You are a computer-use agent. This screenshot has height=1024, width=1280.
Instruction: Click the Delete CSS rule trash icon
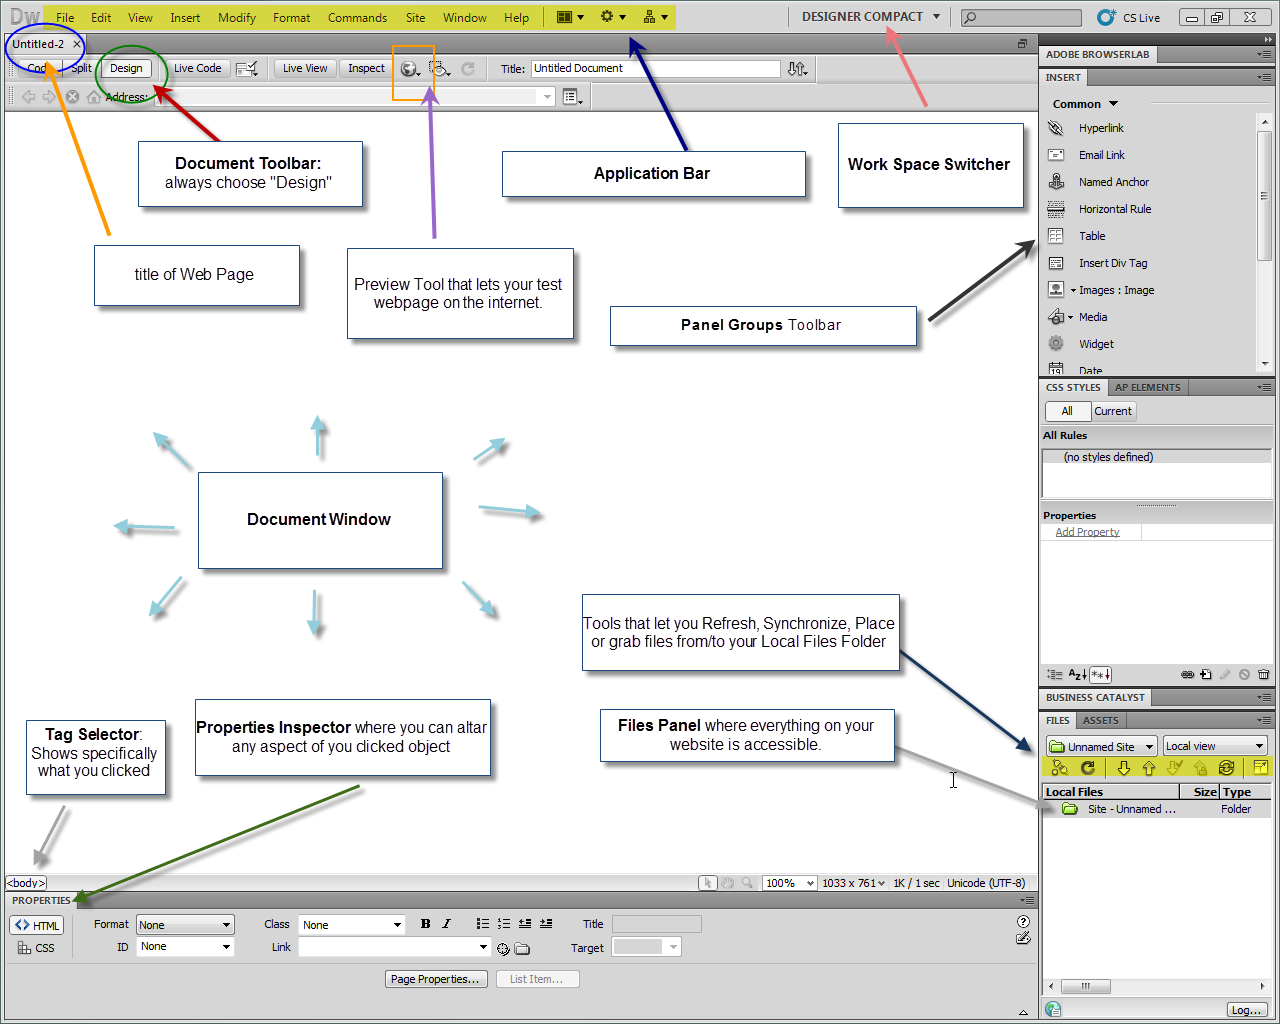(1263, 675)
